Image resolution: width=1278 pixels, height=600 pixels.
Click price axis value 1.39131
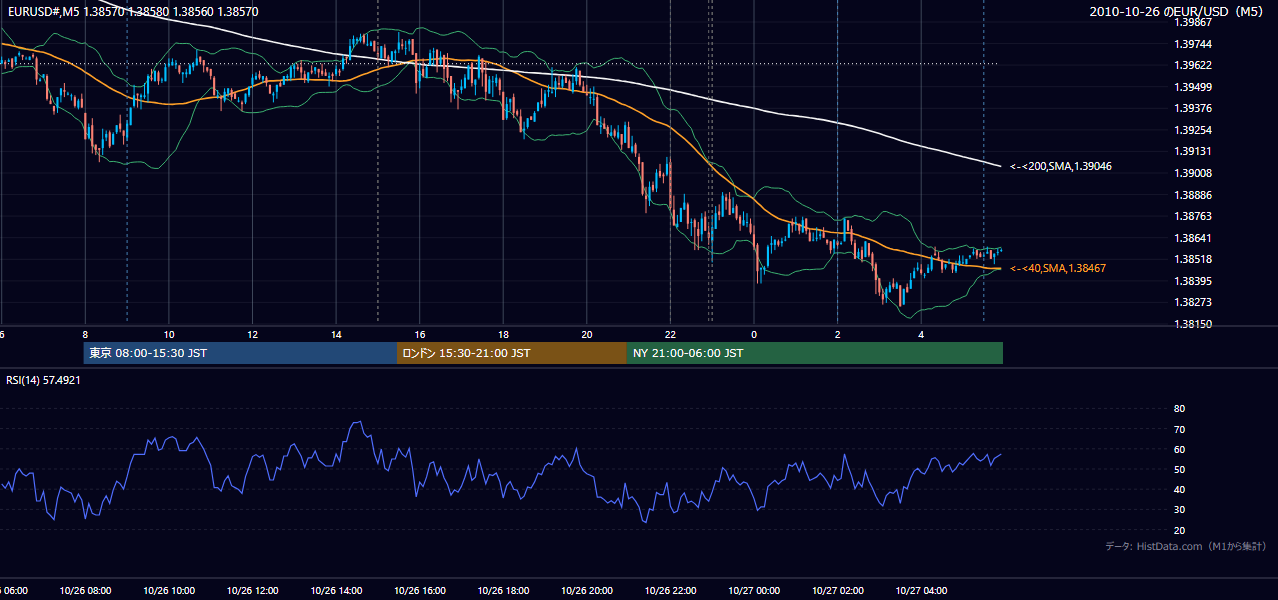pos(1192,151)
